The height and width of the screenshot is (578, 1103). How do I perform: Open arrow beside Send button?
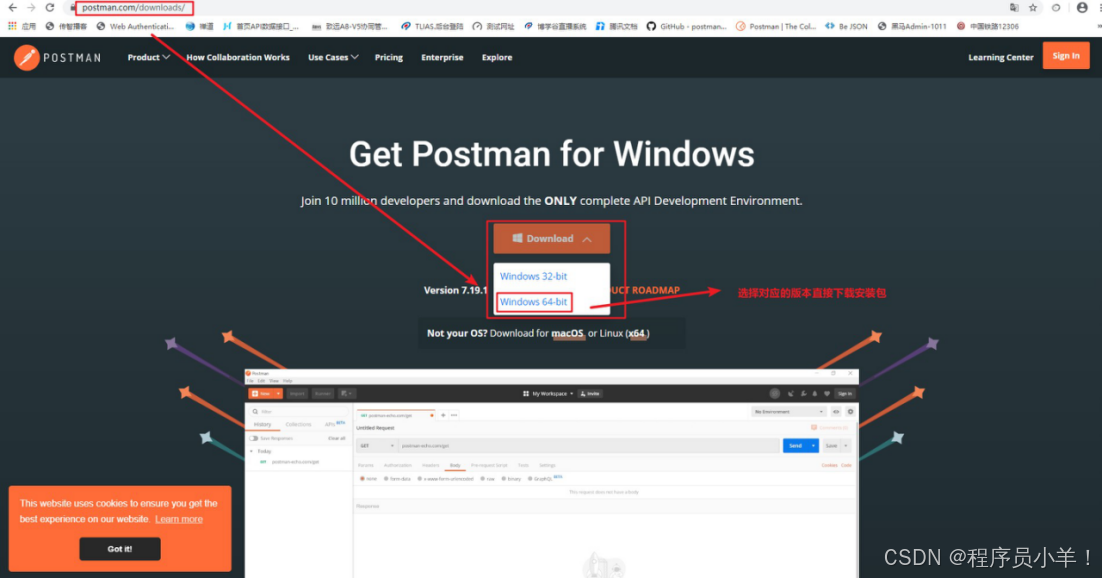(813, 446)
